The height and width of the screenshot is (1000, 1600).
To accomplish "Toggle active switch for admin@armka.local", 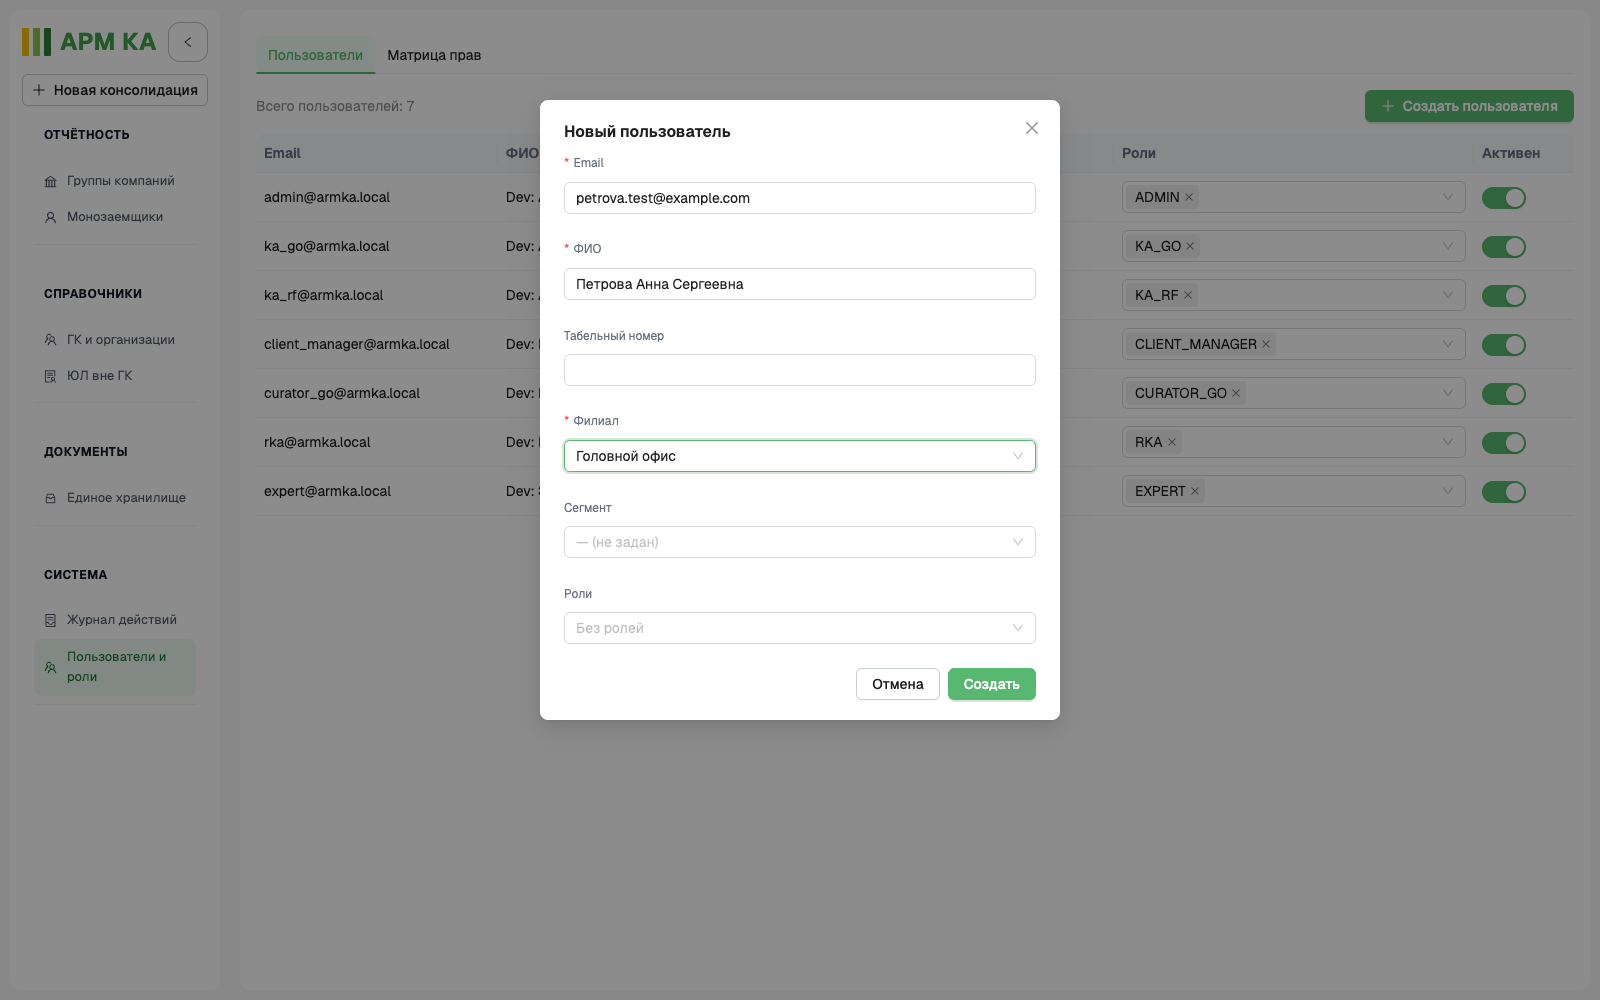I will click(x=1503, y=198).
